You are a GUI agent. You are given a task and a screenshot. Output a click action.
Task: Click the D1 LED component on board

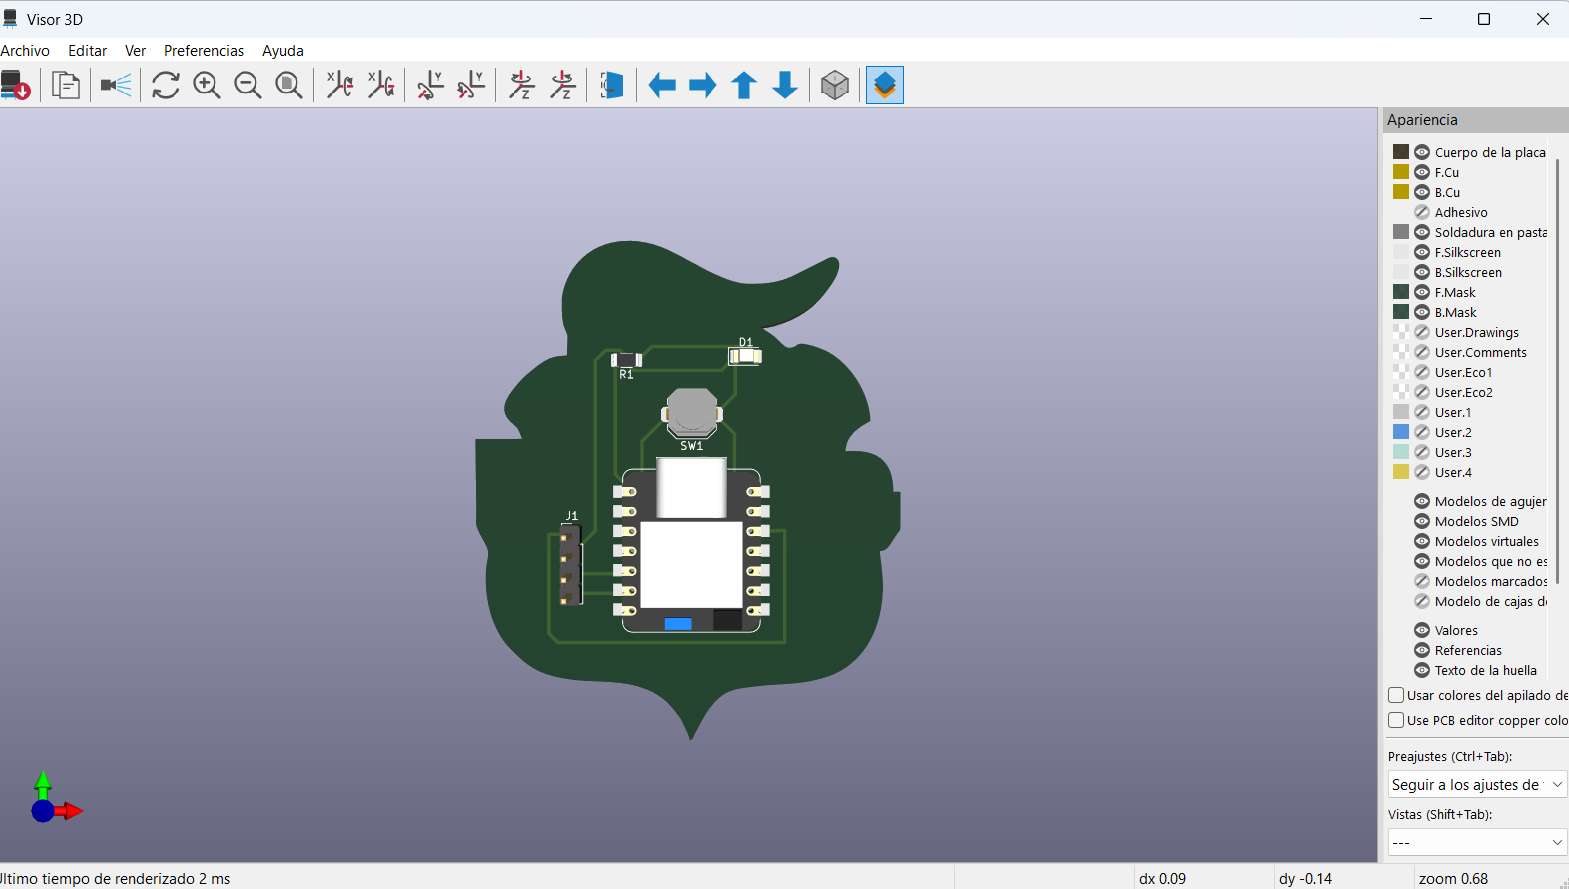(x=745, y=355)
